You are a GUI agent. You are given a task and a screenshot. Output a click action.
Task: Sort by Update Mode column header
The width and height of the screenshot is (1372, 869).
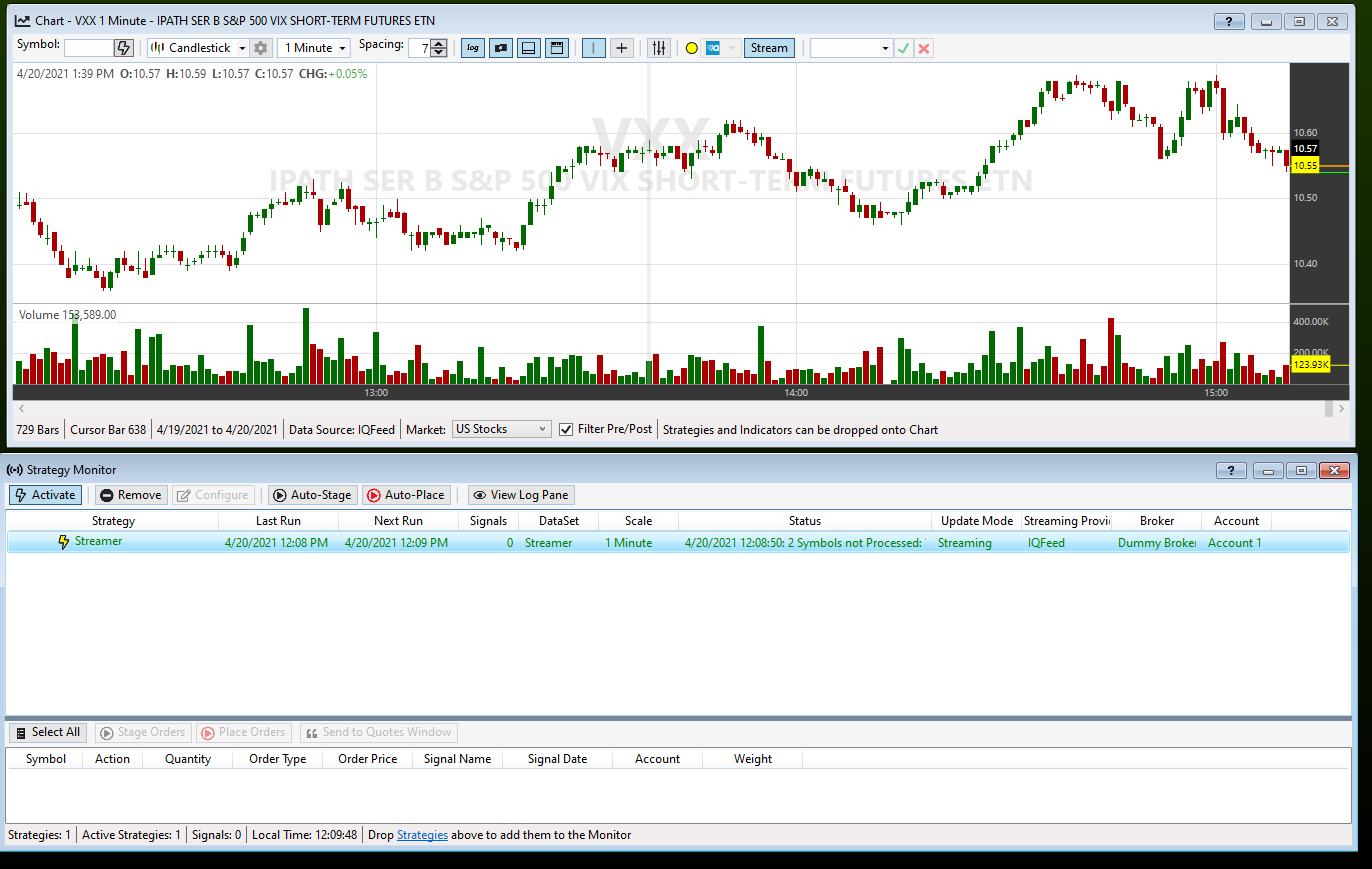[977, 521]
